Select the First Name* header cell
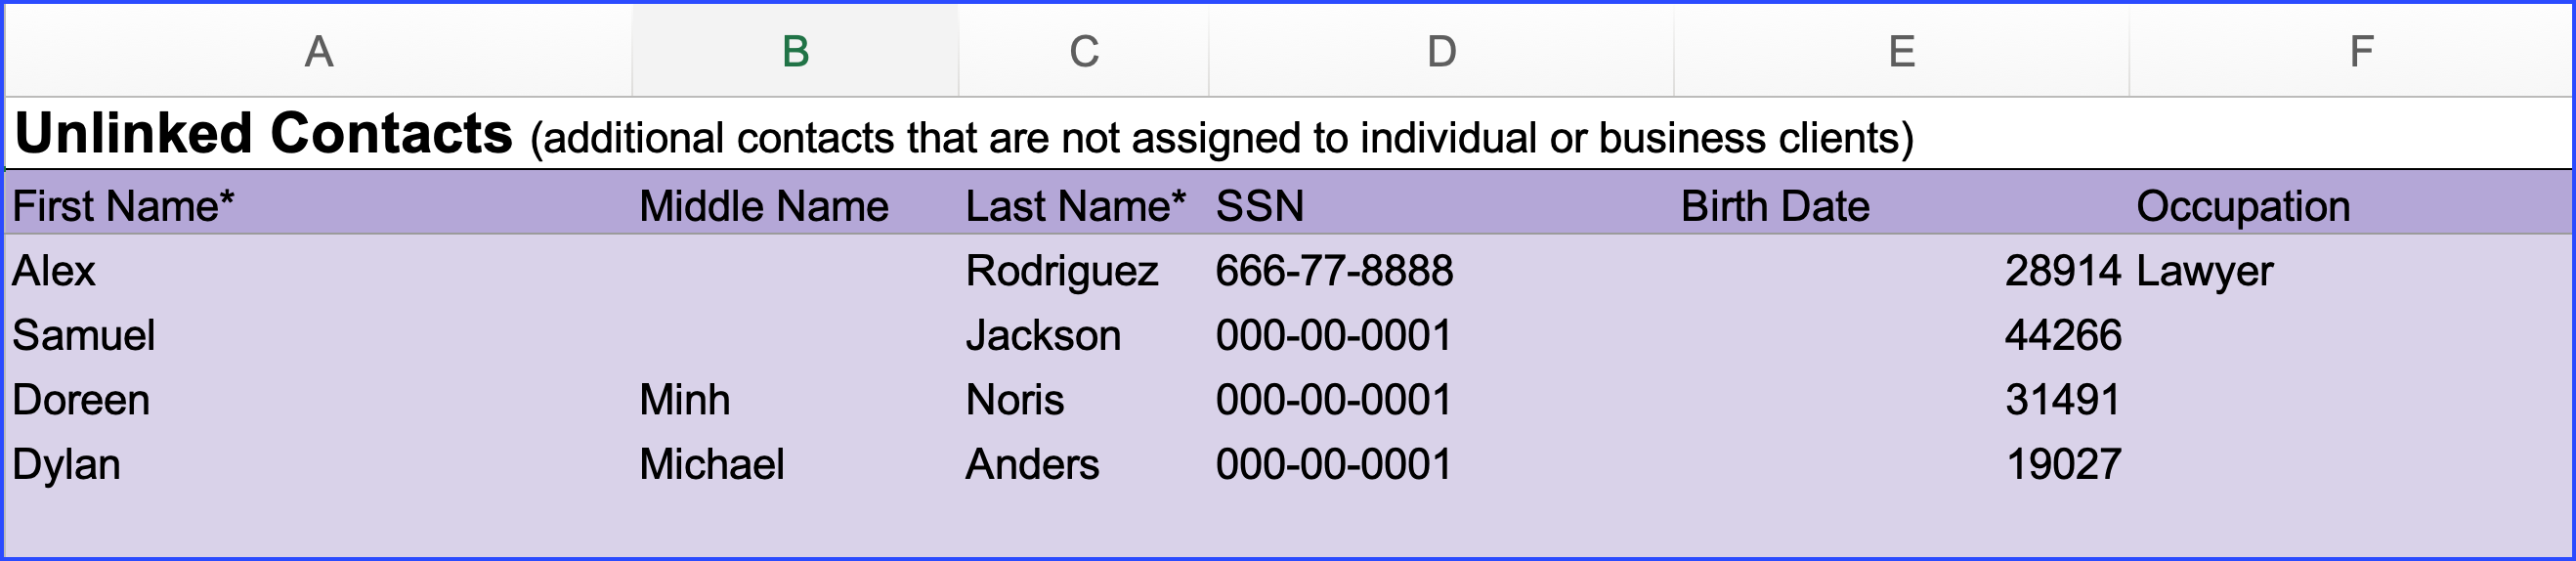The image size is (2576, 561). coord(124,207)
